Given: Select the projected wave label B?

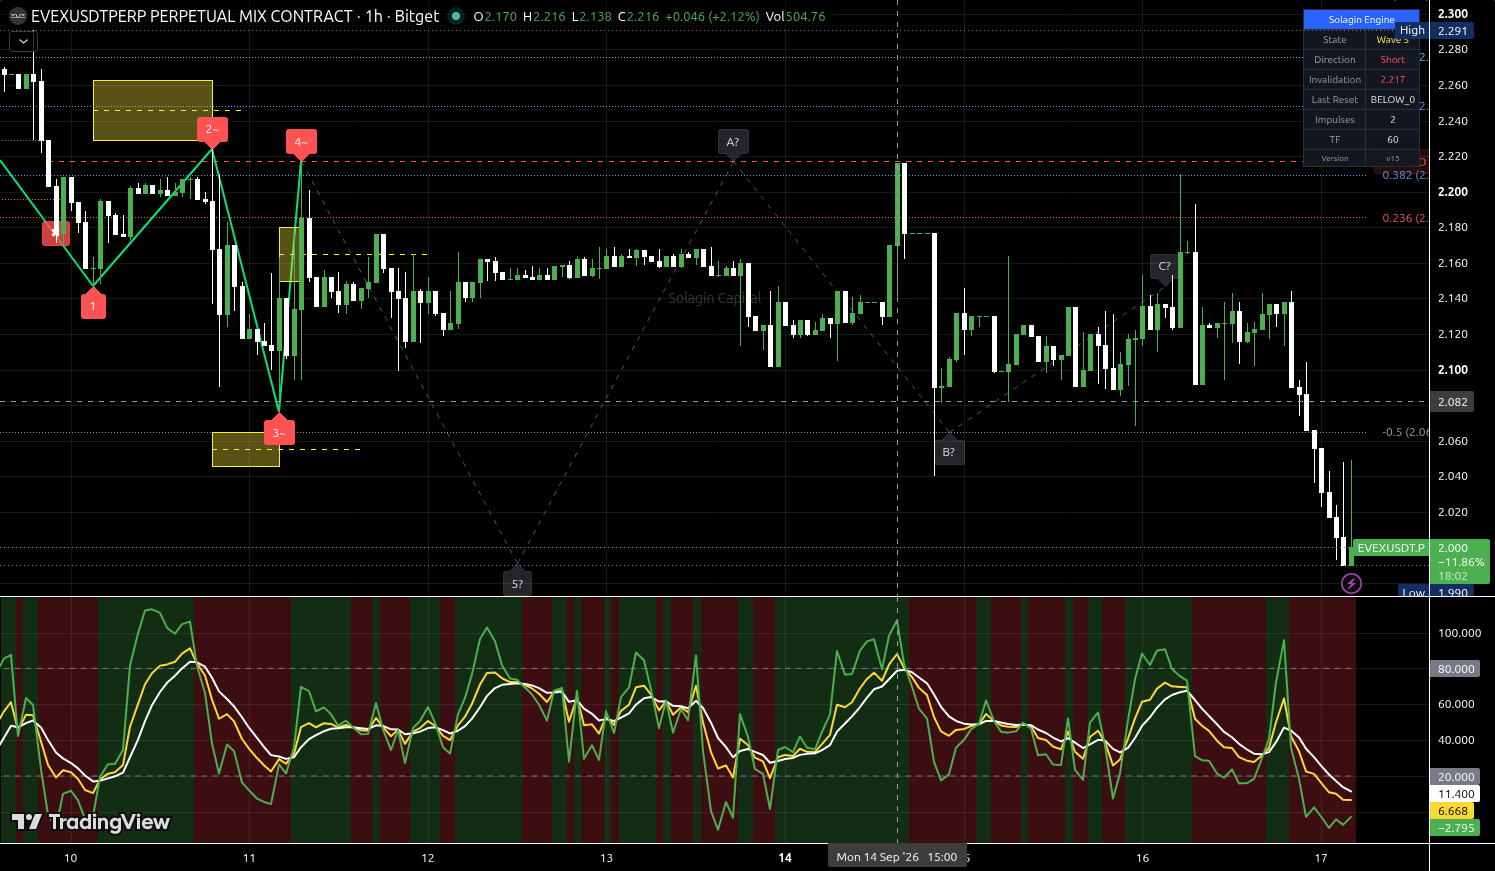Looking at the screenshot, I should pyautogui.click(x=948, y=451).
